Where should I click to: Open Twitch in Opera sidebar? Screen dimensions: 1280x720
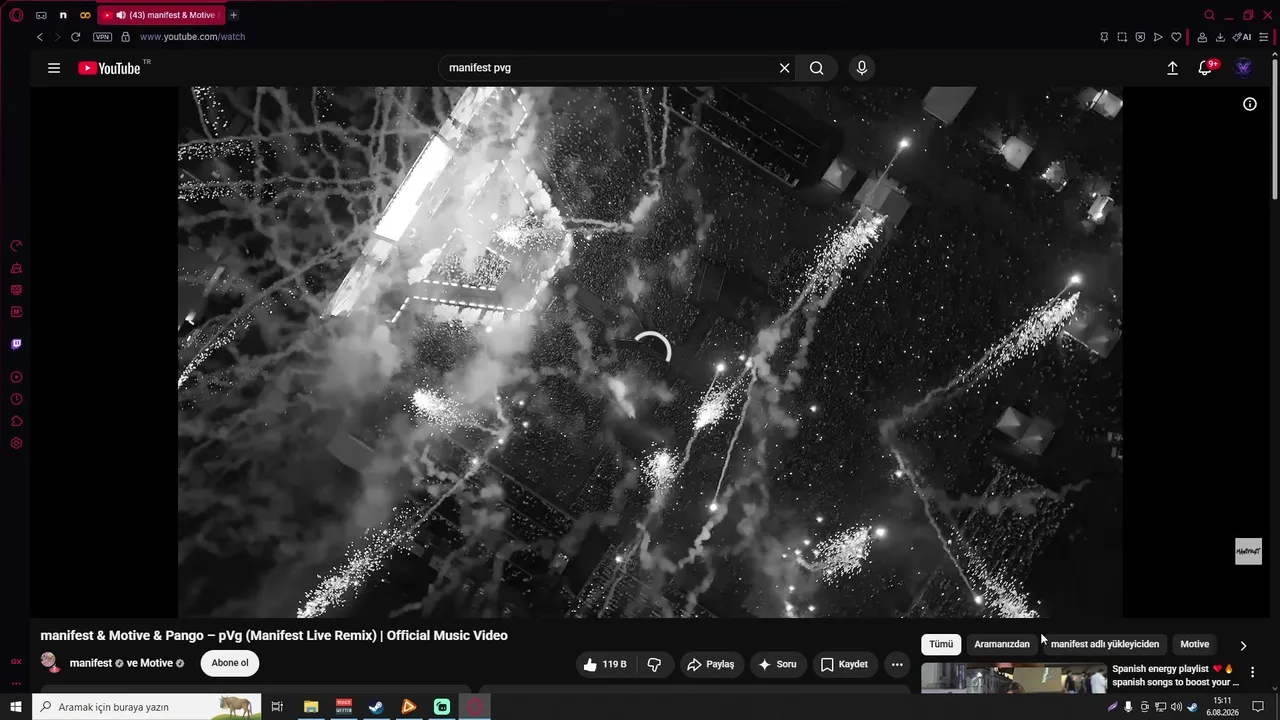tap(16, 344)
